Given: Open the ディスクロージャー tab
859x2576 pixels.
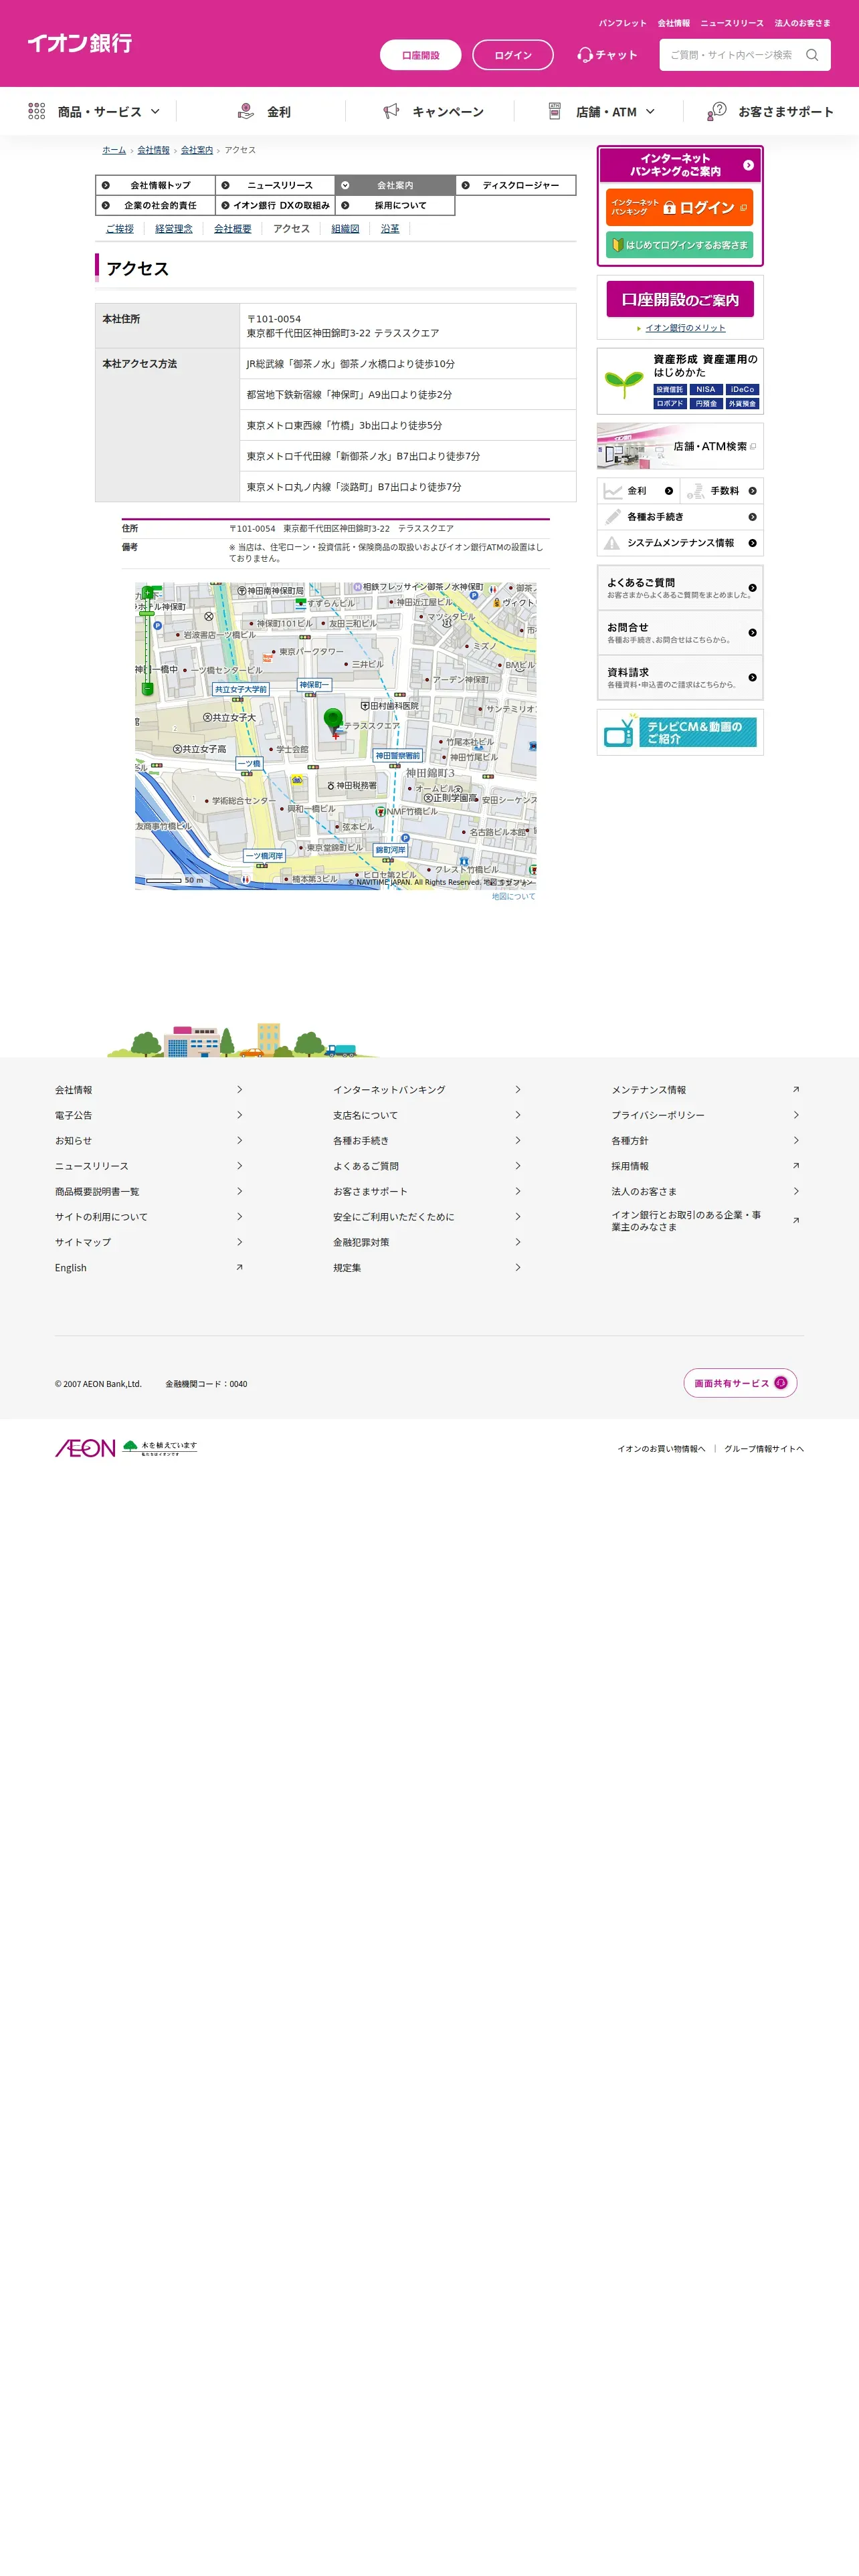Looking at the screenshot, I should (x=515, y=185).
